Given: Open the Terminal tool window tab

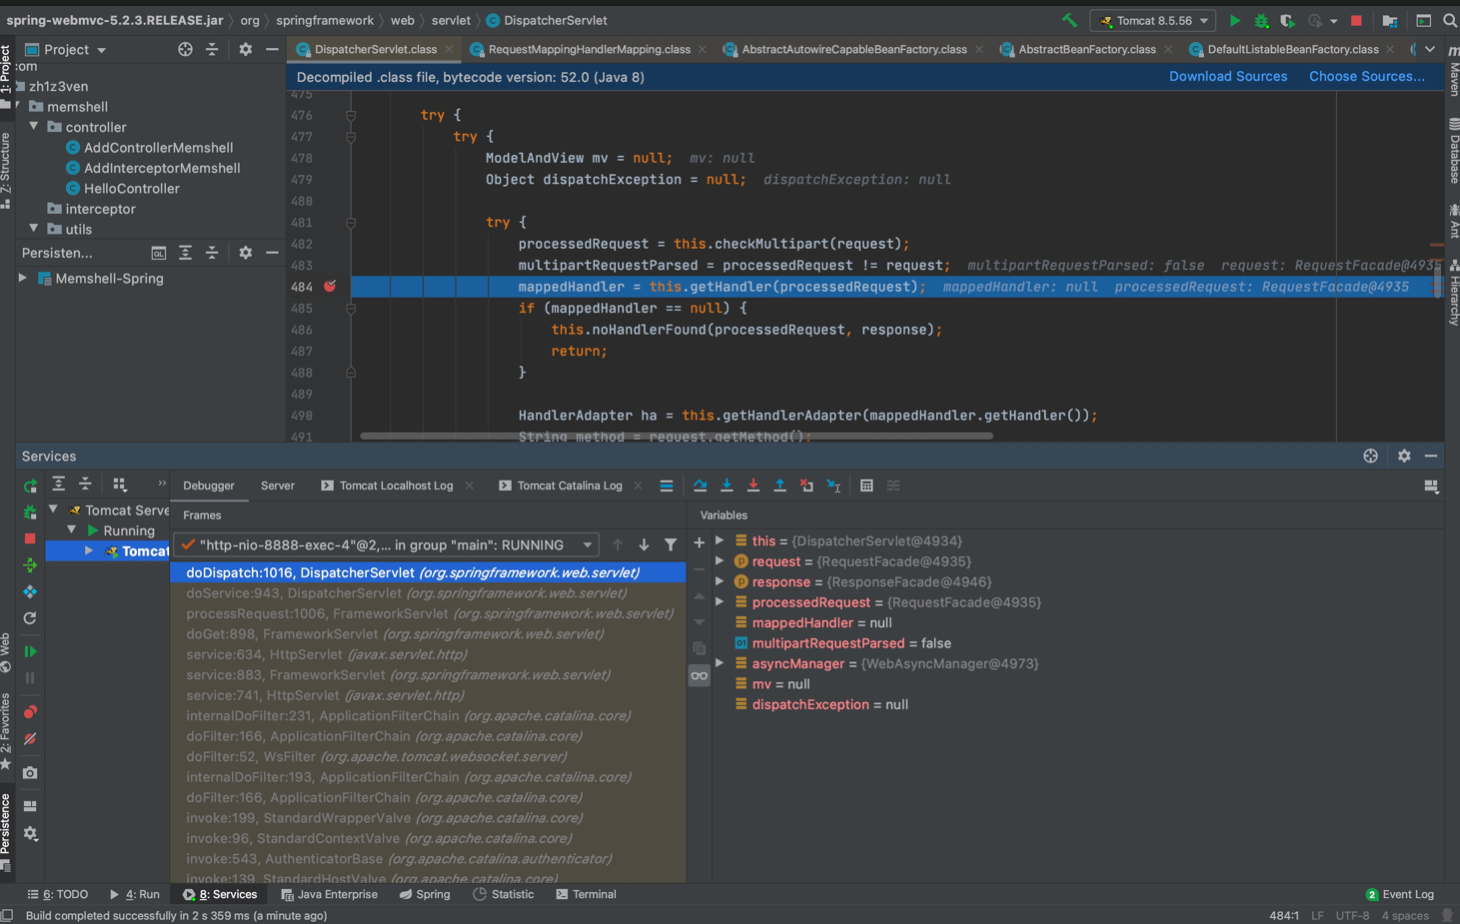Looking at the screenshot, I should (586, 895).
